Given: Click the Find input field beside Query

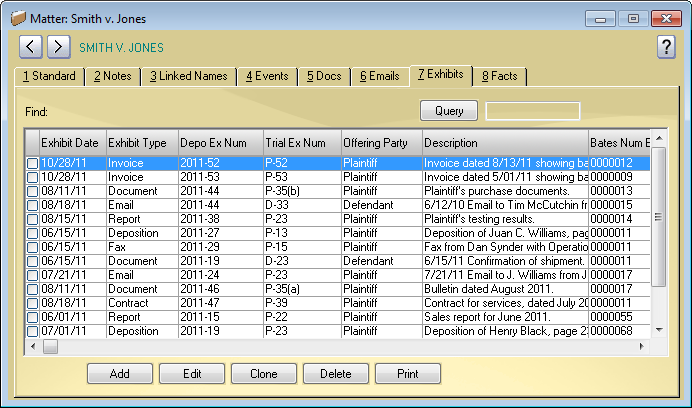Looking at the screenshot, I should coord(533,111).
